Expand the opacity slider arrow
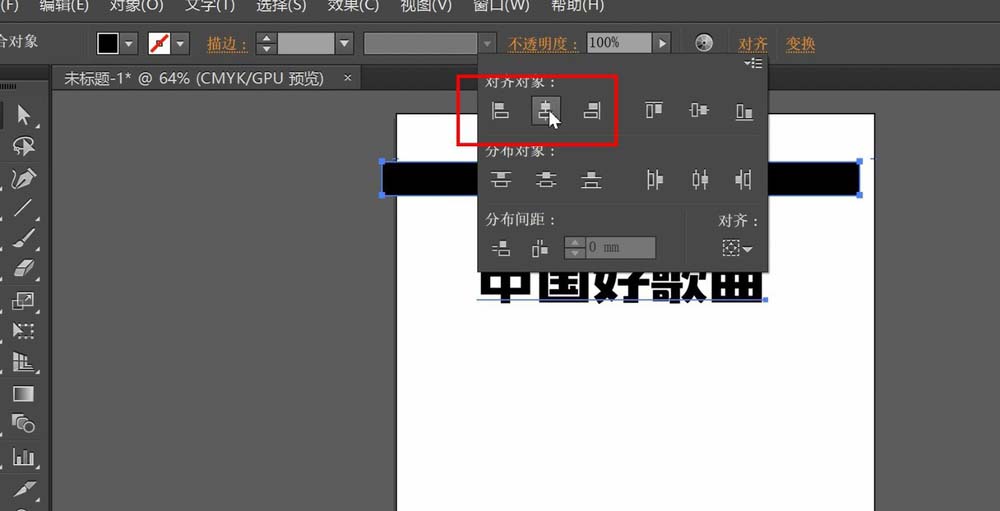 662,43
